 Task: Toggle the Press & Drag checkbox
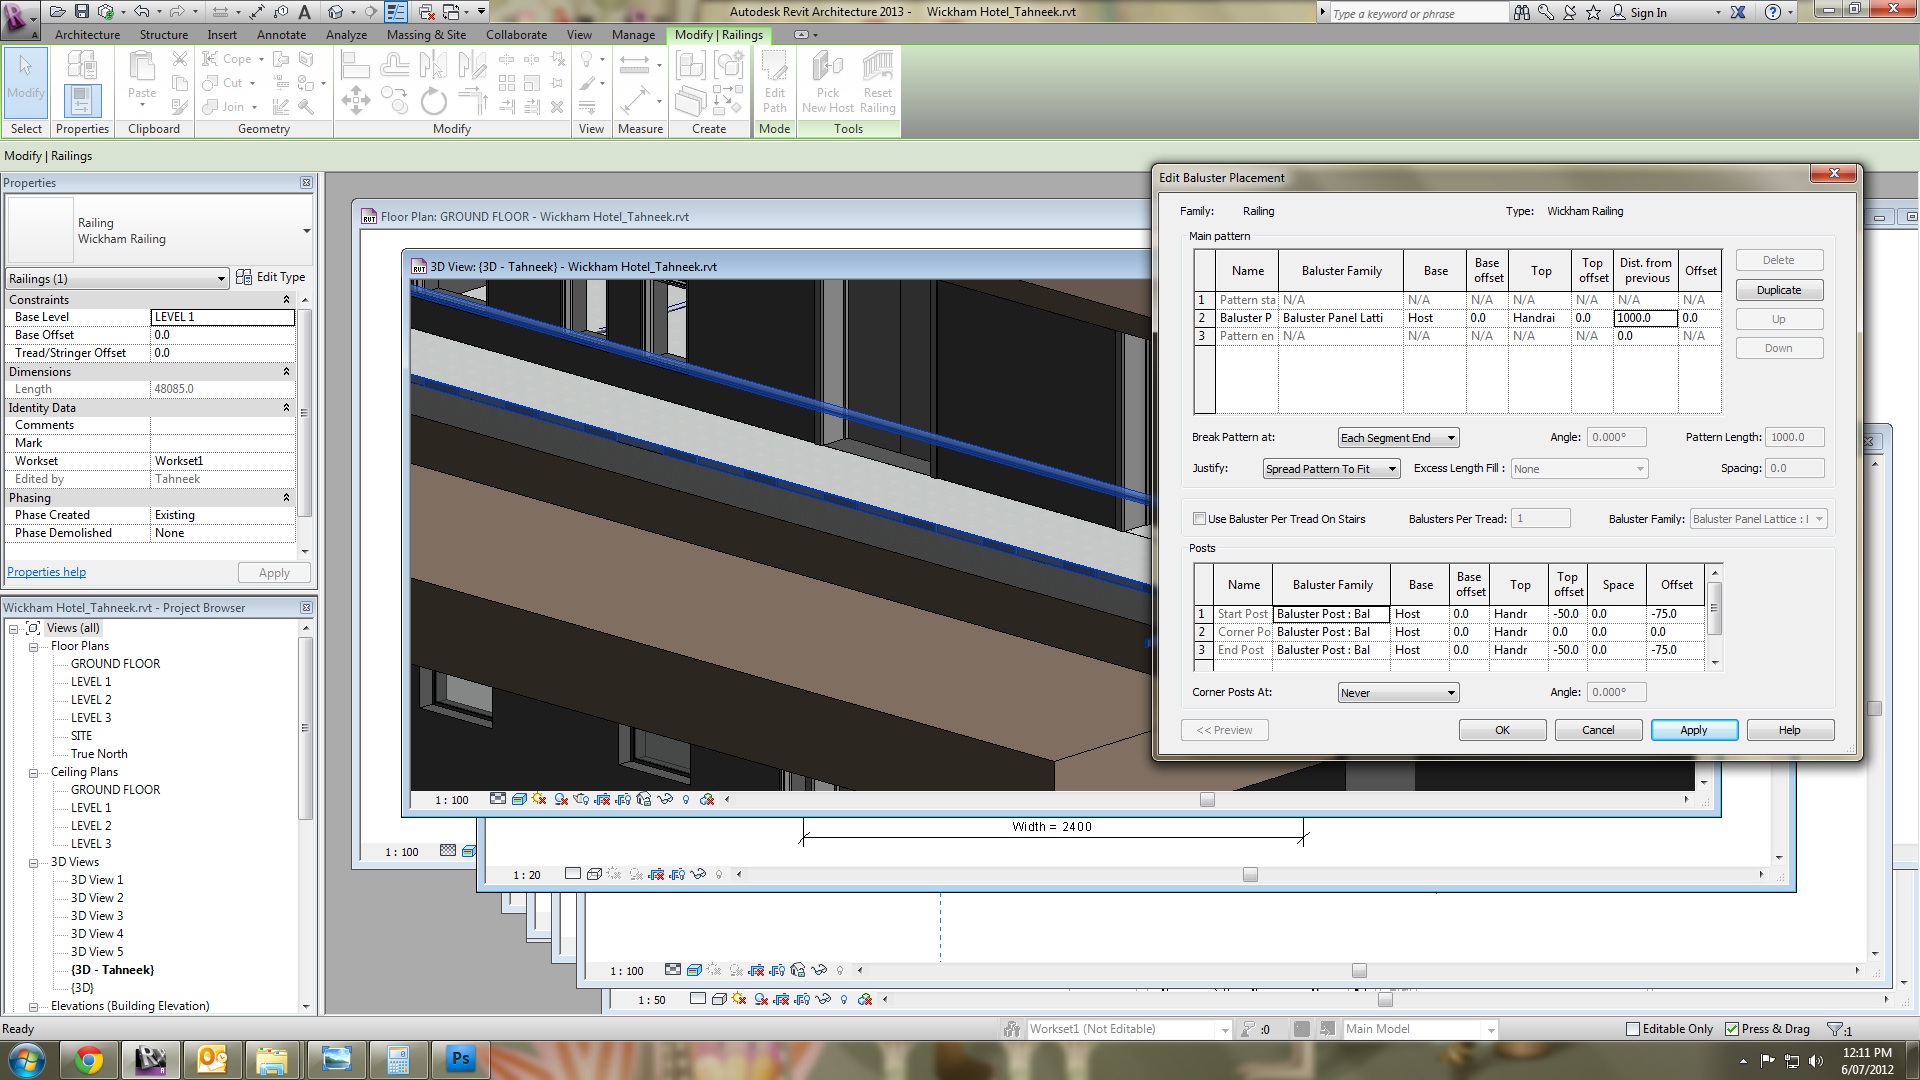tap(1732, 1029)
